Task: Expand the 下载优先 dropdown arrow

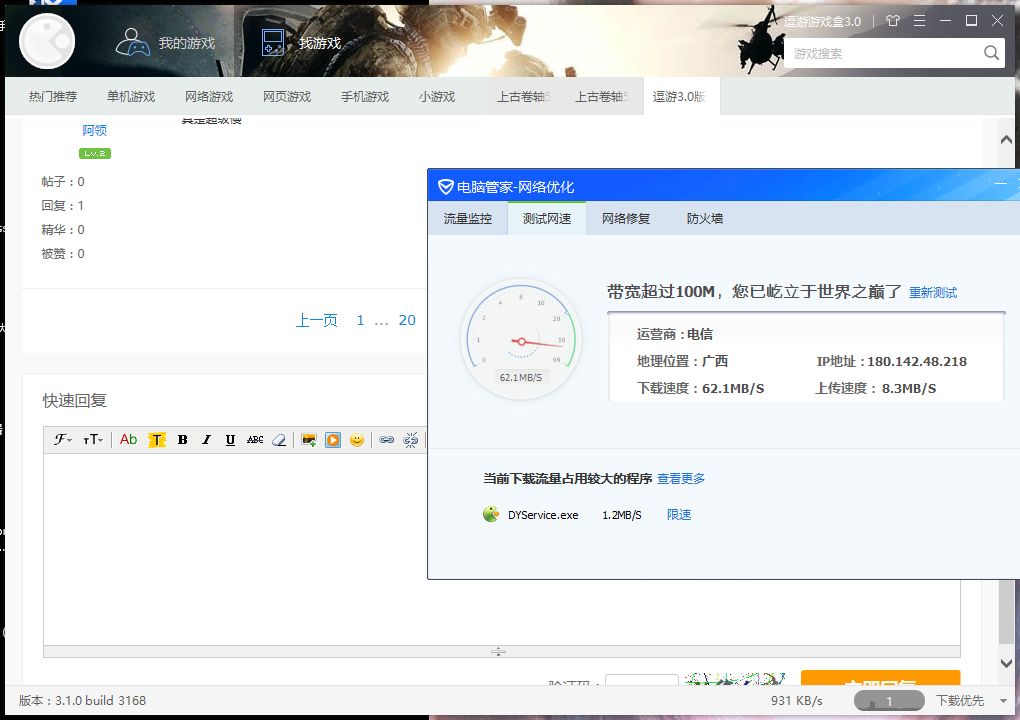Action: click(x=1003, y=700)
